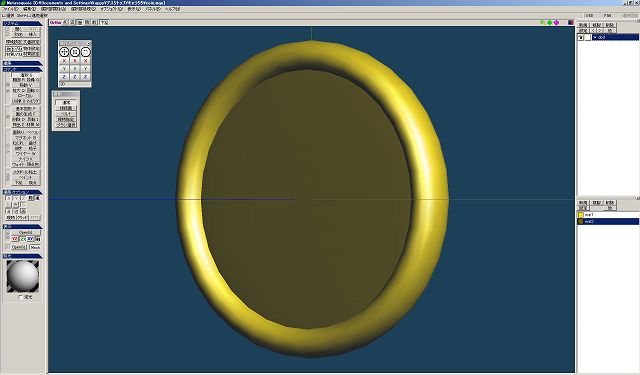Open the ヘルプ menu
This screenshot has width=640, height=375.
pos(172,9)
